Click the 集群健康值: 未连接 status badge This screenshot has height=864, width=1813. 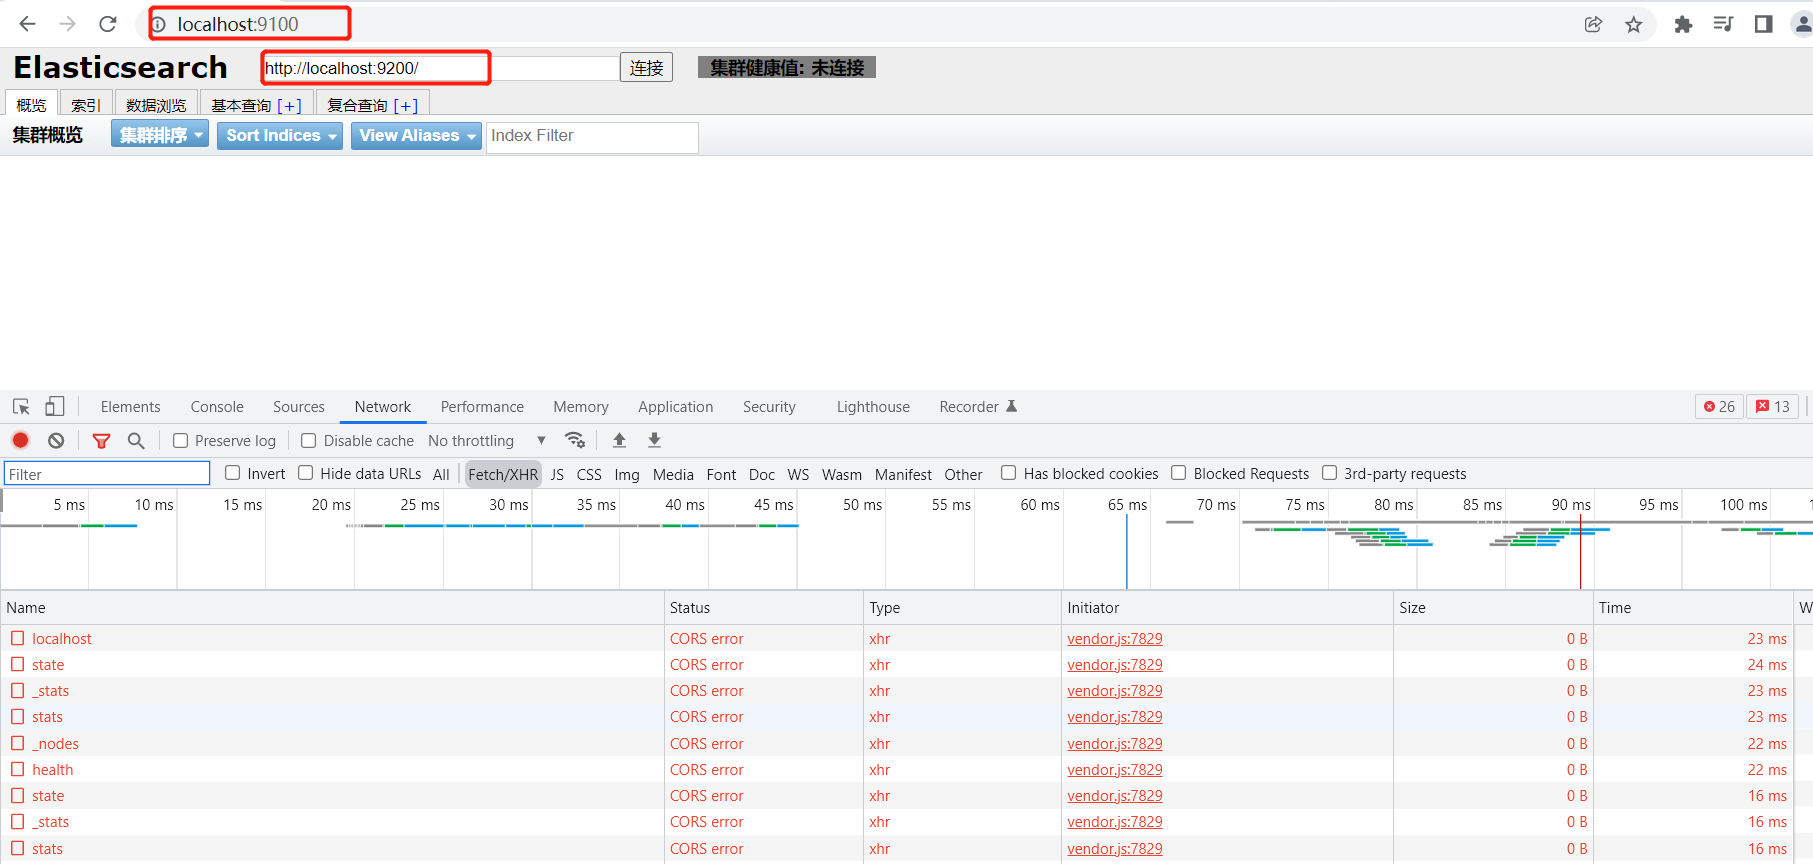click(x=787, y=67)
